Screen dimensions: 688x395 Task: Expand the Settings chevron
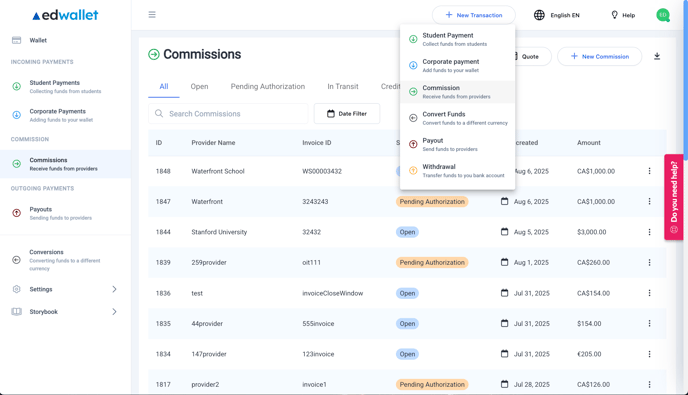pos(115,289)
